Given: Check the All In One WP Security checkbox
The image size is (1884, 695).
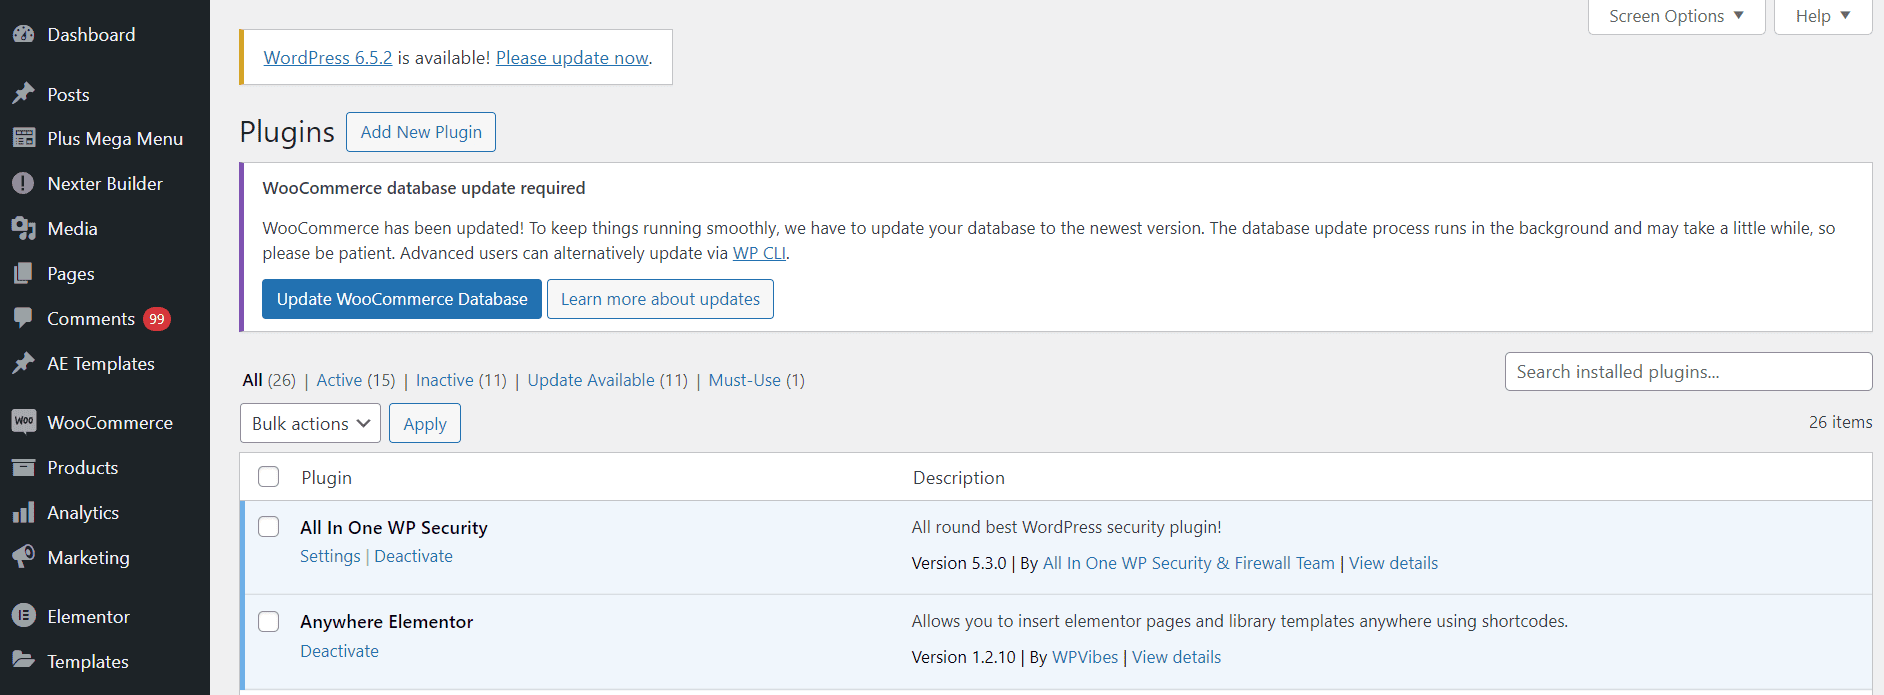Looking at the screenshot, I should (x=269, y=527).
